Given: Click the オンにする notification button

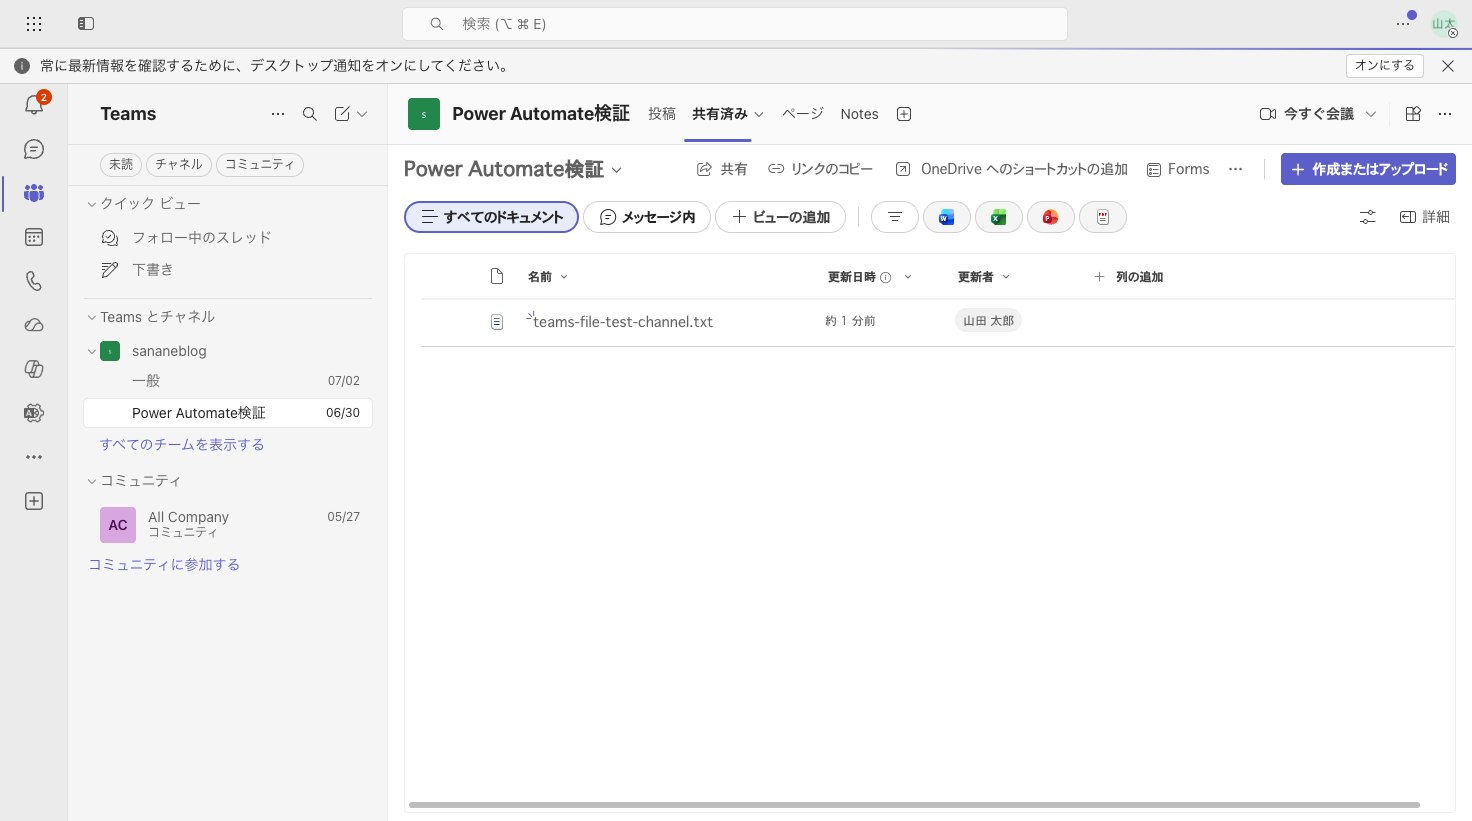Looking at the screenshot, I should 1385,65.
